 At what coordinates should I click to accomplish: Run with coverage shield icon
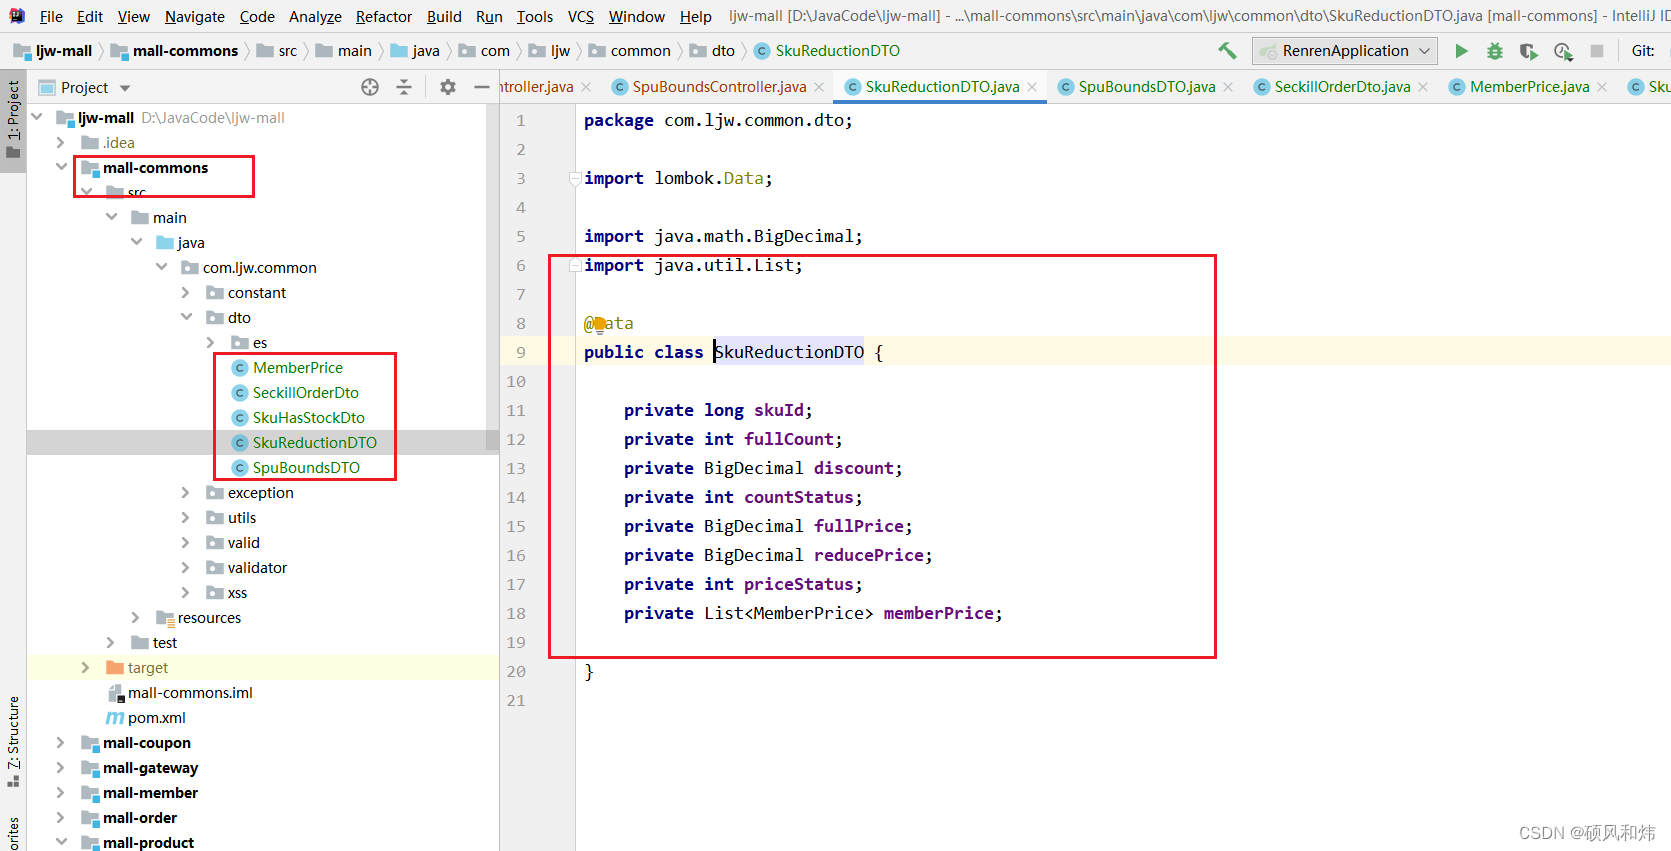[1528, 51]
